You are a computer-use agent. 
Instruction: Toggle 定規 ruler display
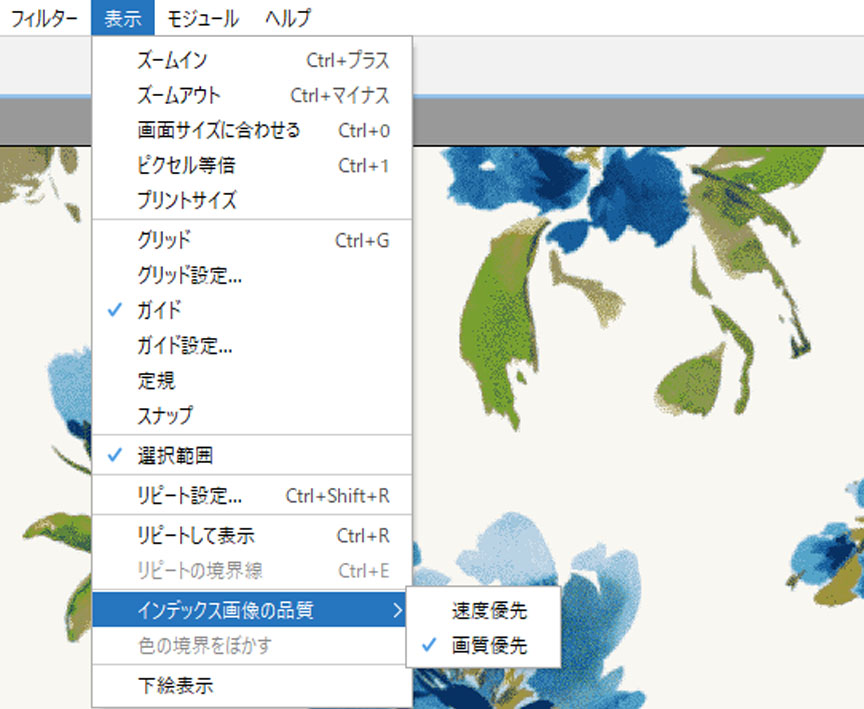[252, 381]
